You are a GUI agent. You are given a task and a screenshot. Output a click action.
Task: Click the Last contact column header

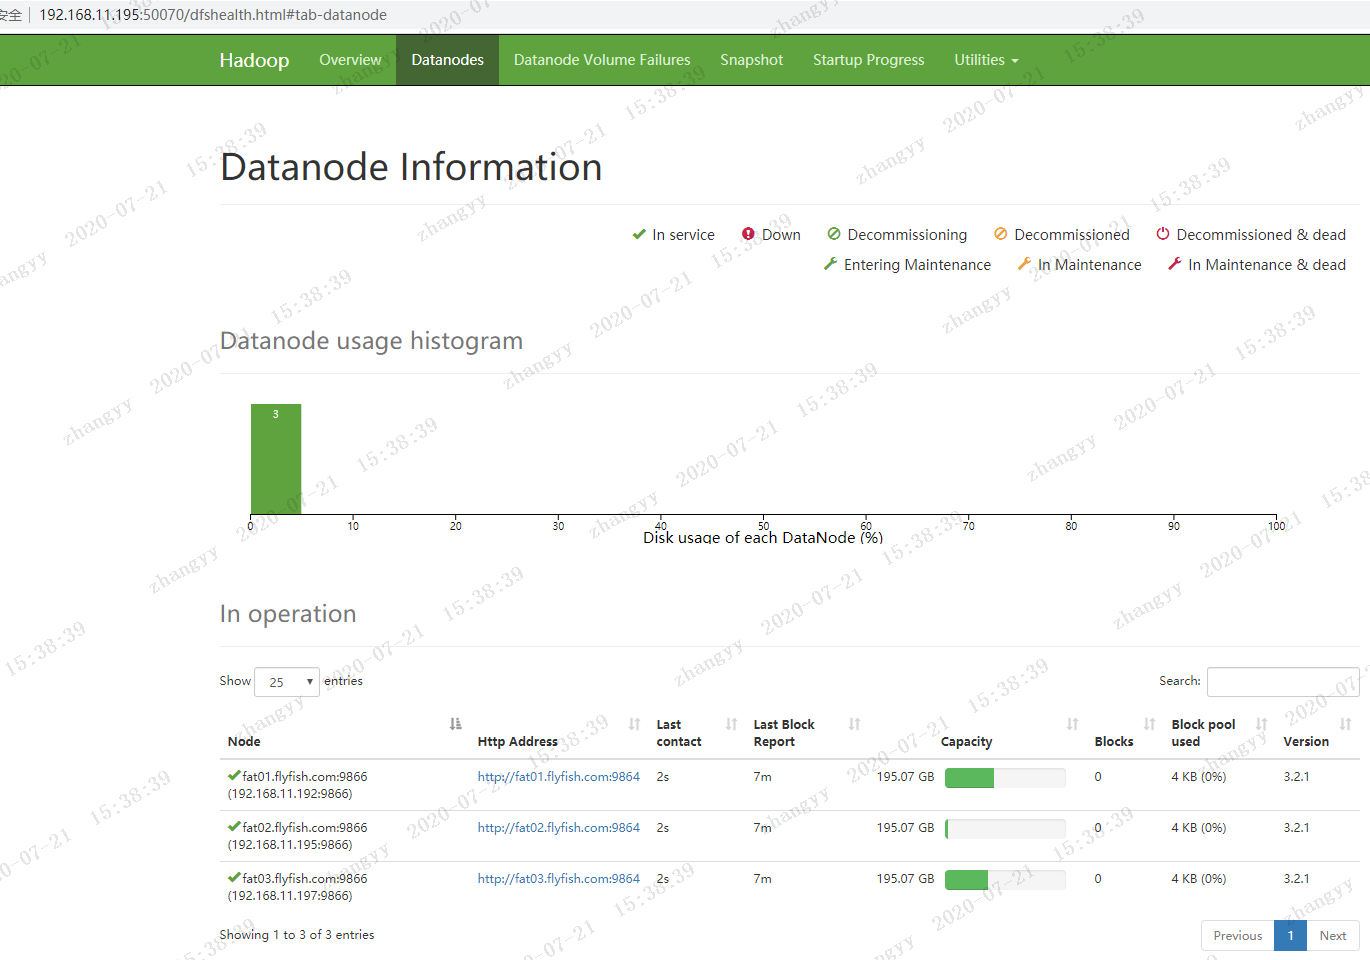679,733
